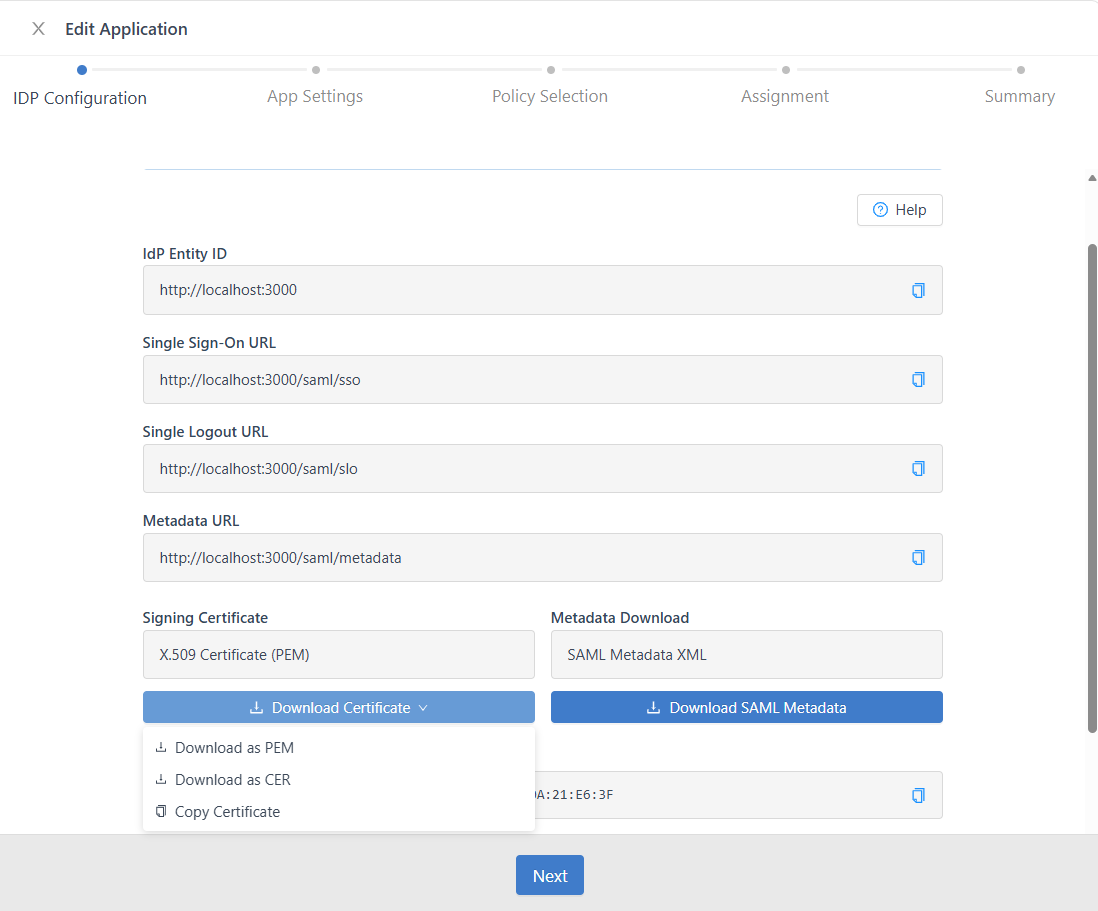Copy the Single Logout URL

click(918, 468)
